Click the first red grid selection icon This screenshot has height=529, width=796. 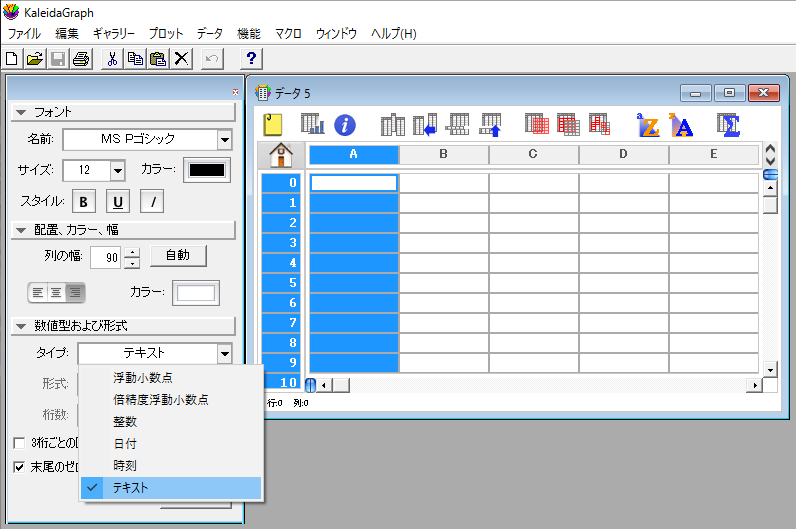(537, 124)
